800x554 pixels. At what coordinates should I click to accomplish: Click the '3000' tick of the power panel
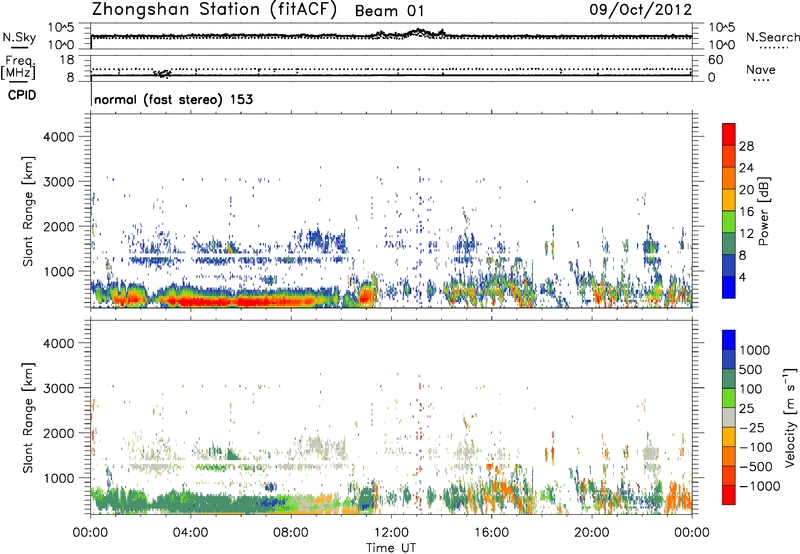tap(58, 182)
